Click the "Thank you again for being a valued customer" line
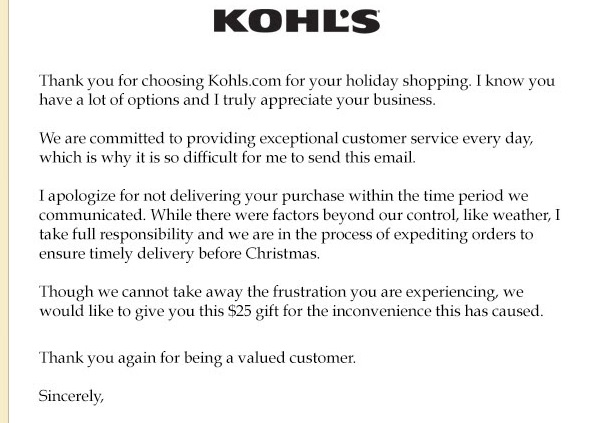 [x=197, y=358]
